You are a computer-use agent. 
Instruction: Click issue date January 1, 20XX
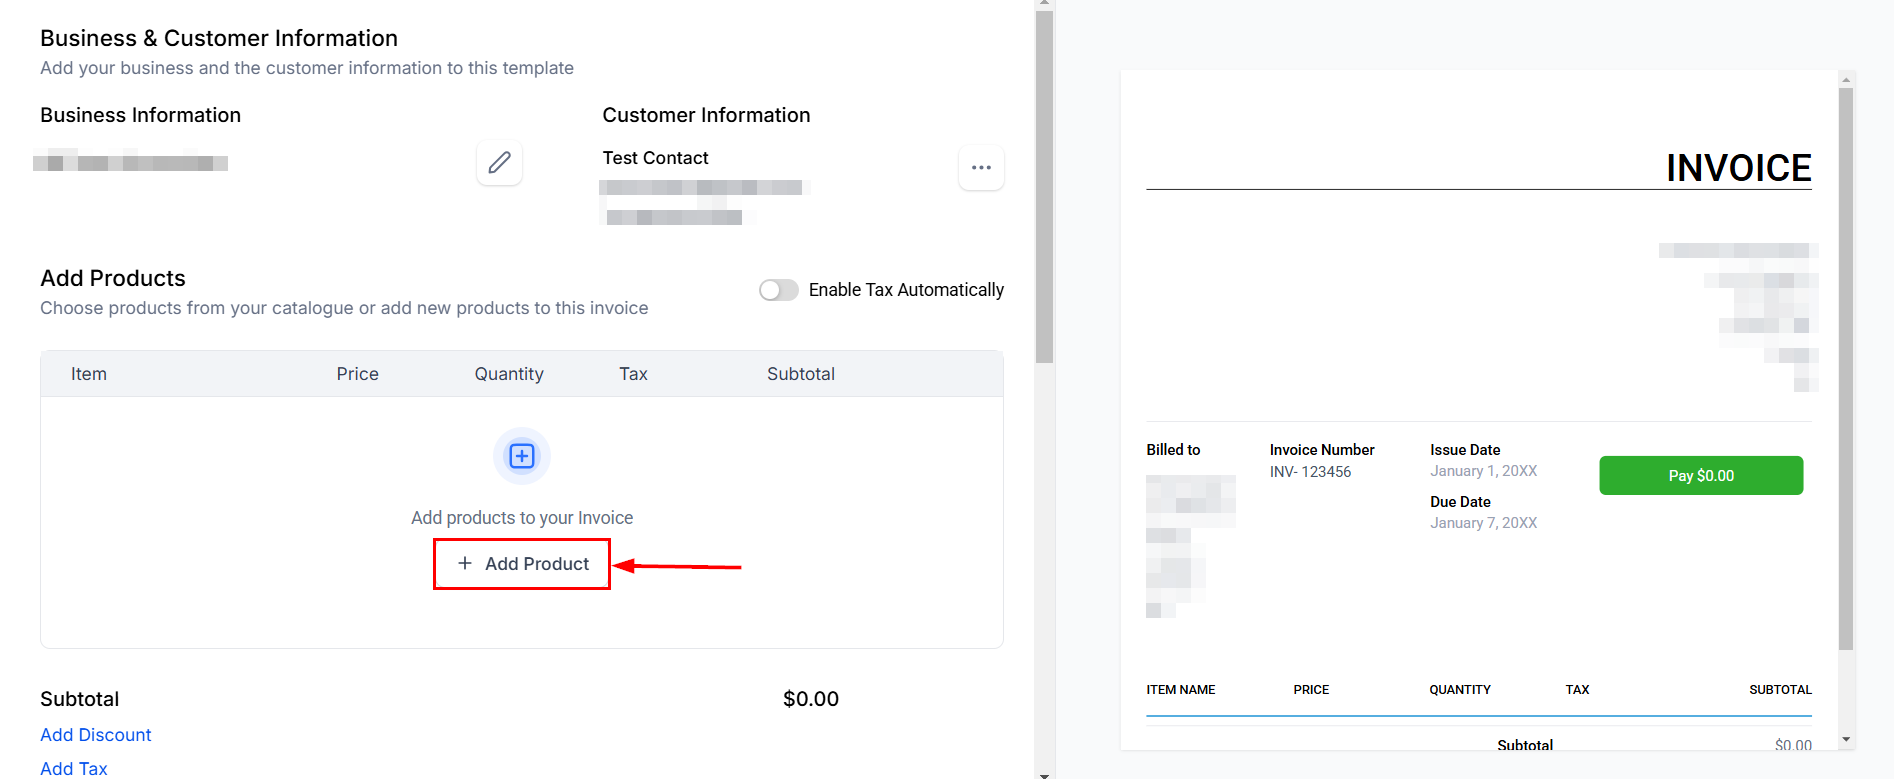point(1483,471)
